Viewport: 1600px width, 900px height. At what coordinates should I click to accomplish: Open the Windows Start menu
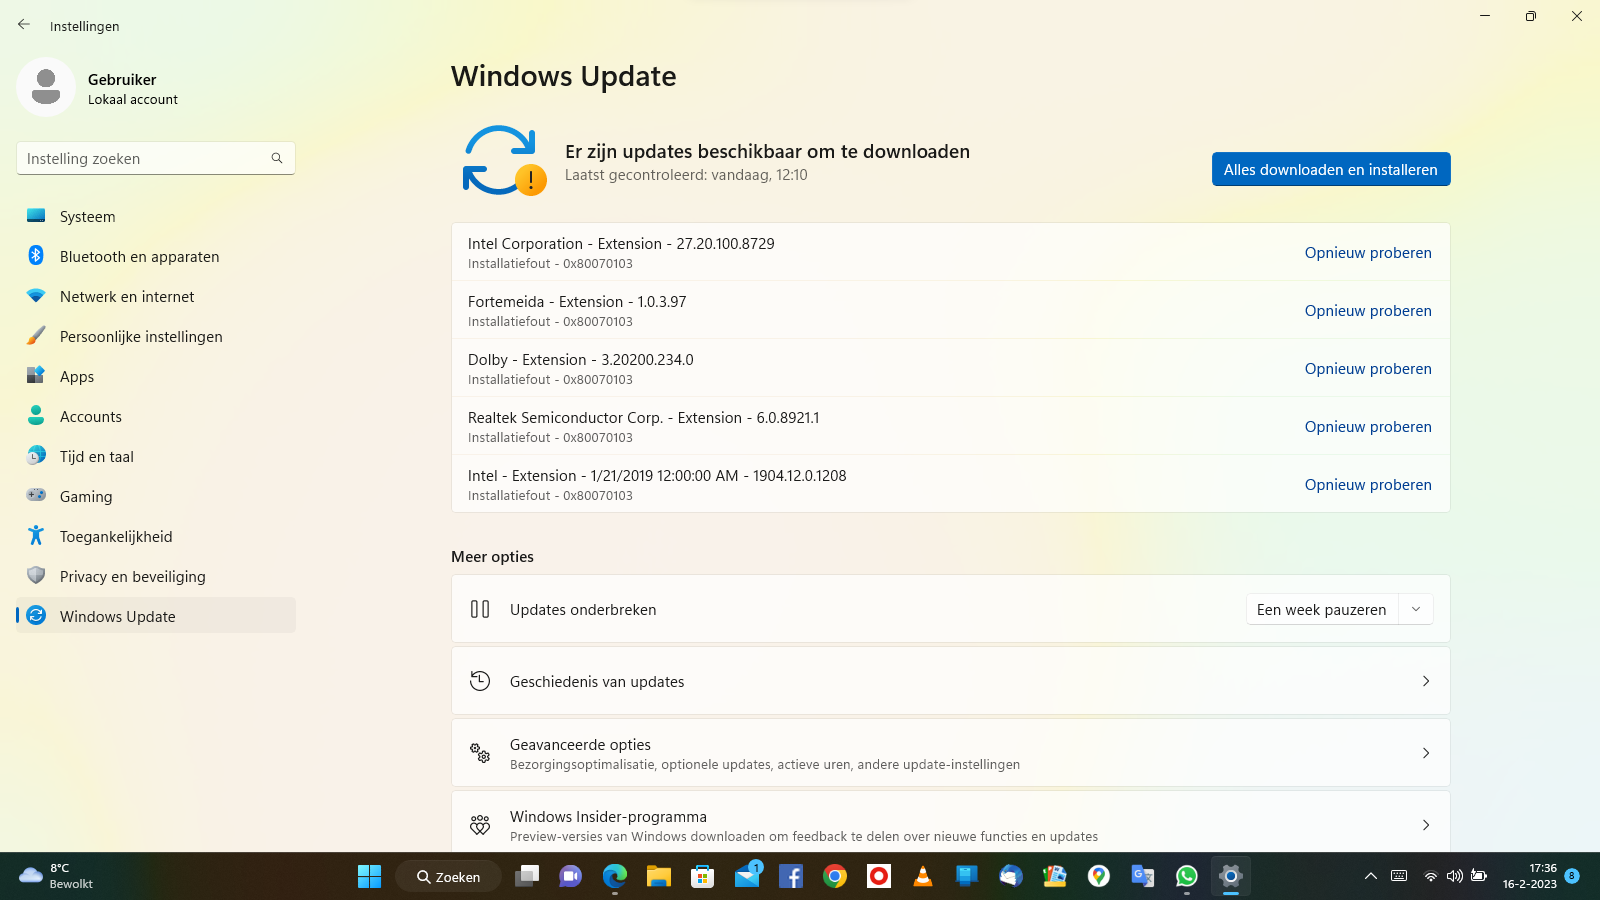pos(369,877)
